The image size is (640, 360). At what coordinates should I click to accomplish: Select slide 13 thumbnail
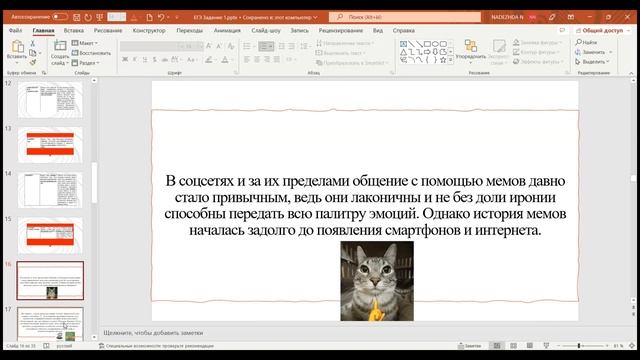pos(50,144)
